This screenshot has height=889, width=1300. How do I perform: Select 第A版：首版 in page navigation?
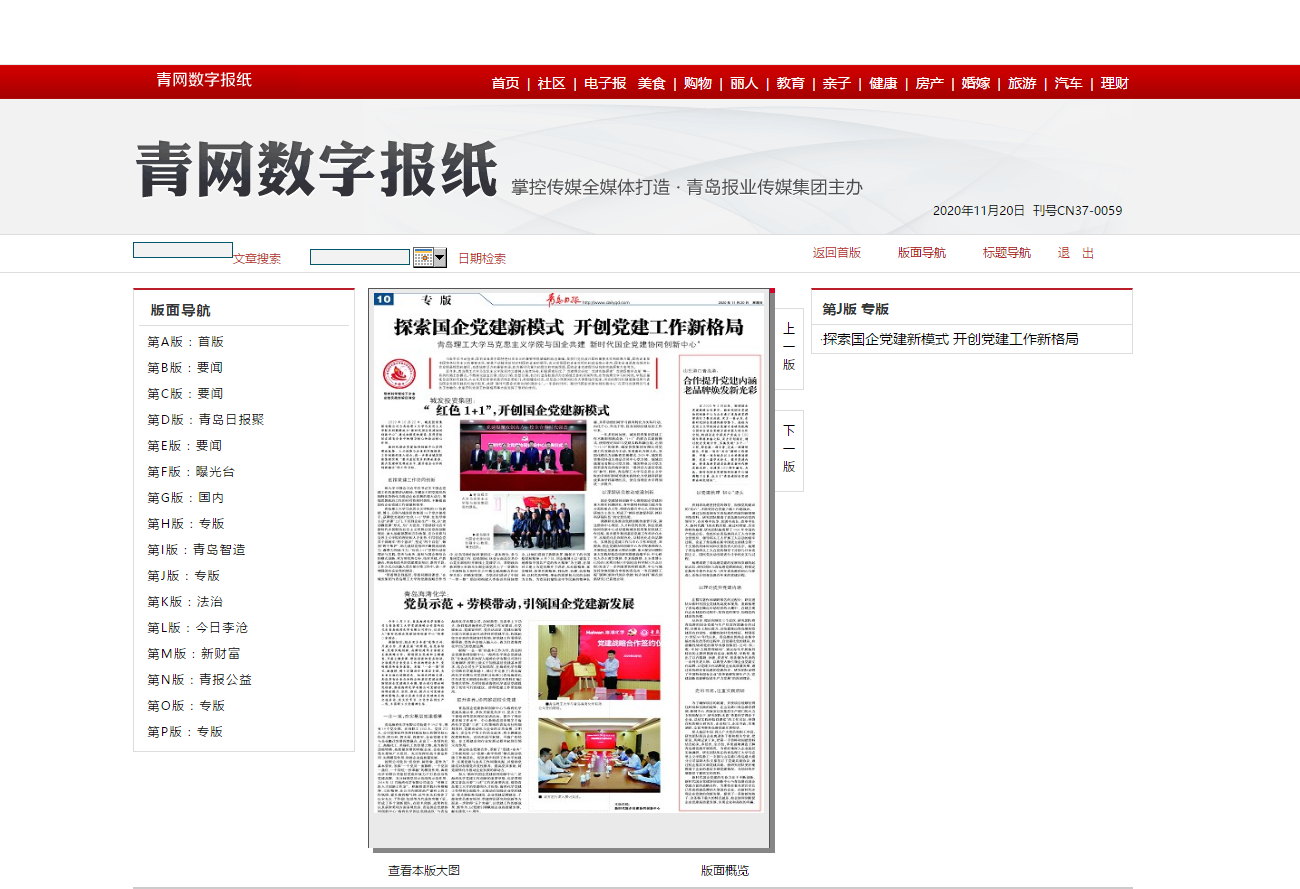186,342
